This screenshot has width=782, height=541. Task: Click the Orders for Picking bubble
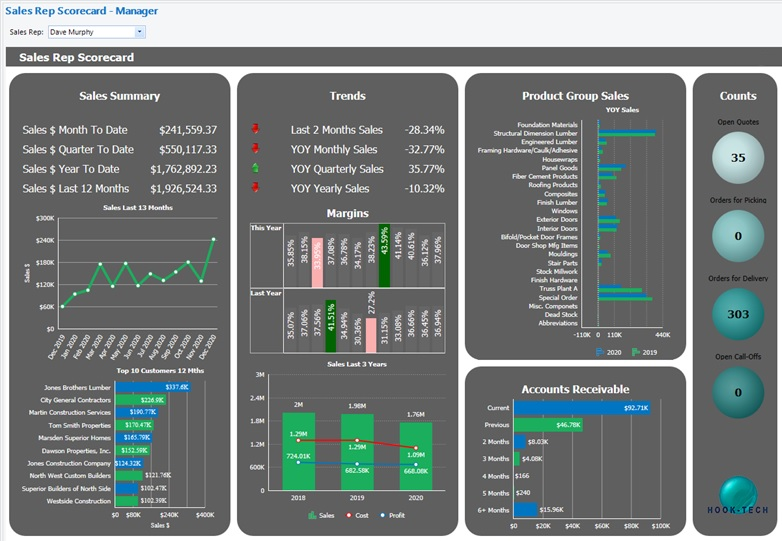click(x=738, y=236)
